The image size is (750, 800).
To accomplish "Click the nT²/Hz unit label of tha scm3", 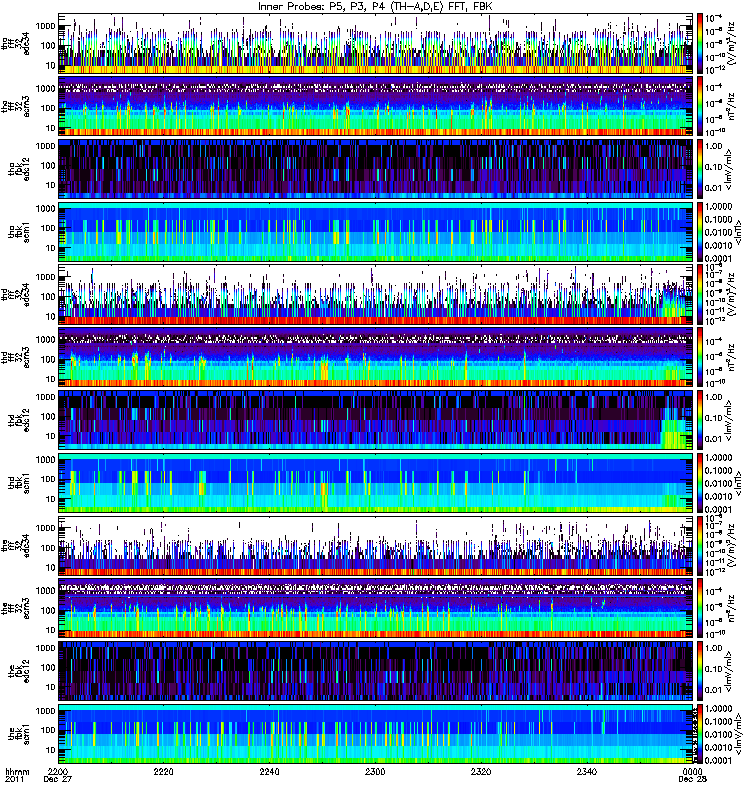I will pos(731,106).
